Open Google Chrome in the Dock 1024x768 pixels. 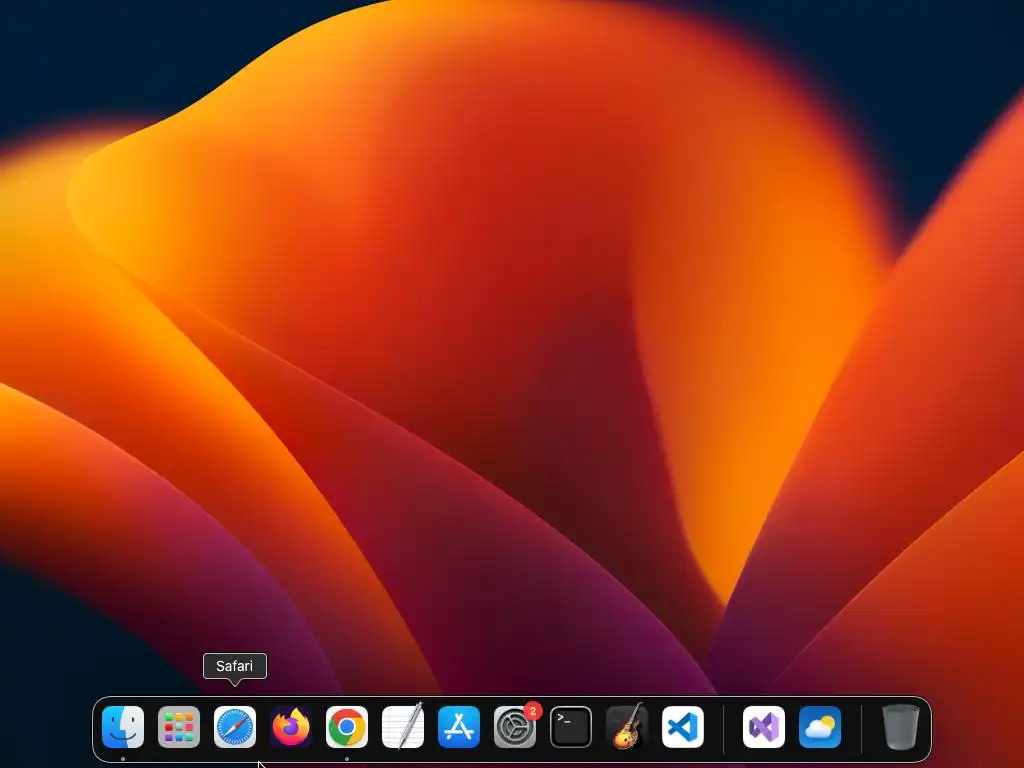(x=347, y=727)
